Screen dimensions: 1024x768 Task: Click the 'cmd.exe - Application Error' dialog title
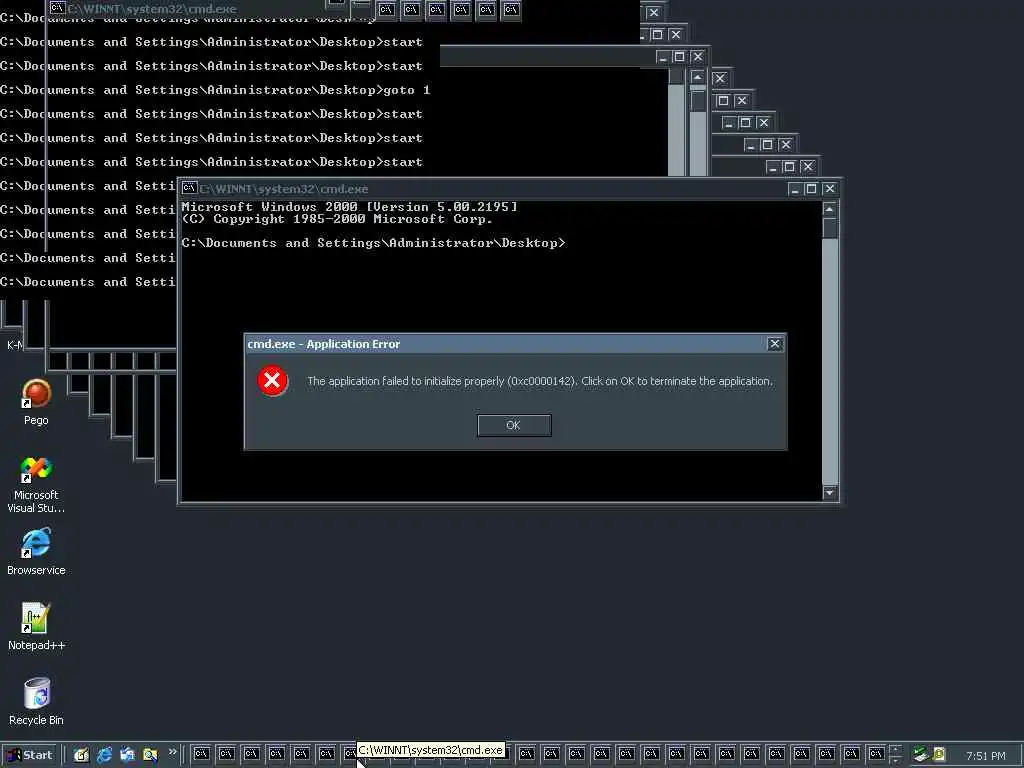point(323,344)
